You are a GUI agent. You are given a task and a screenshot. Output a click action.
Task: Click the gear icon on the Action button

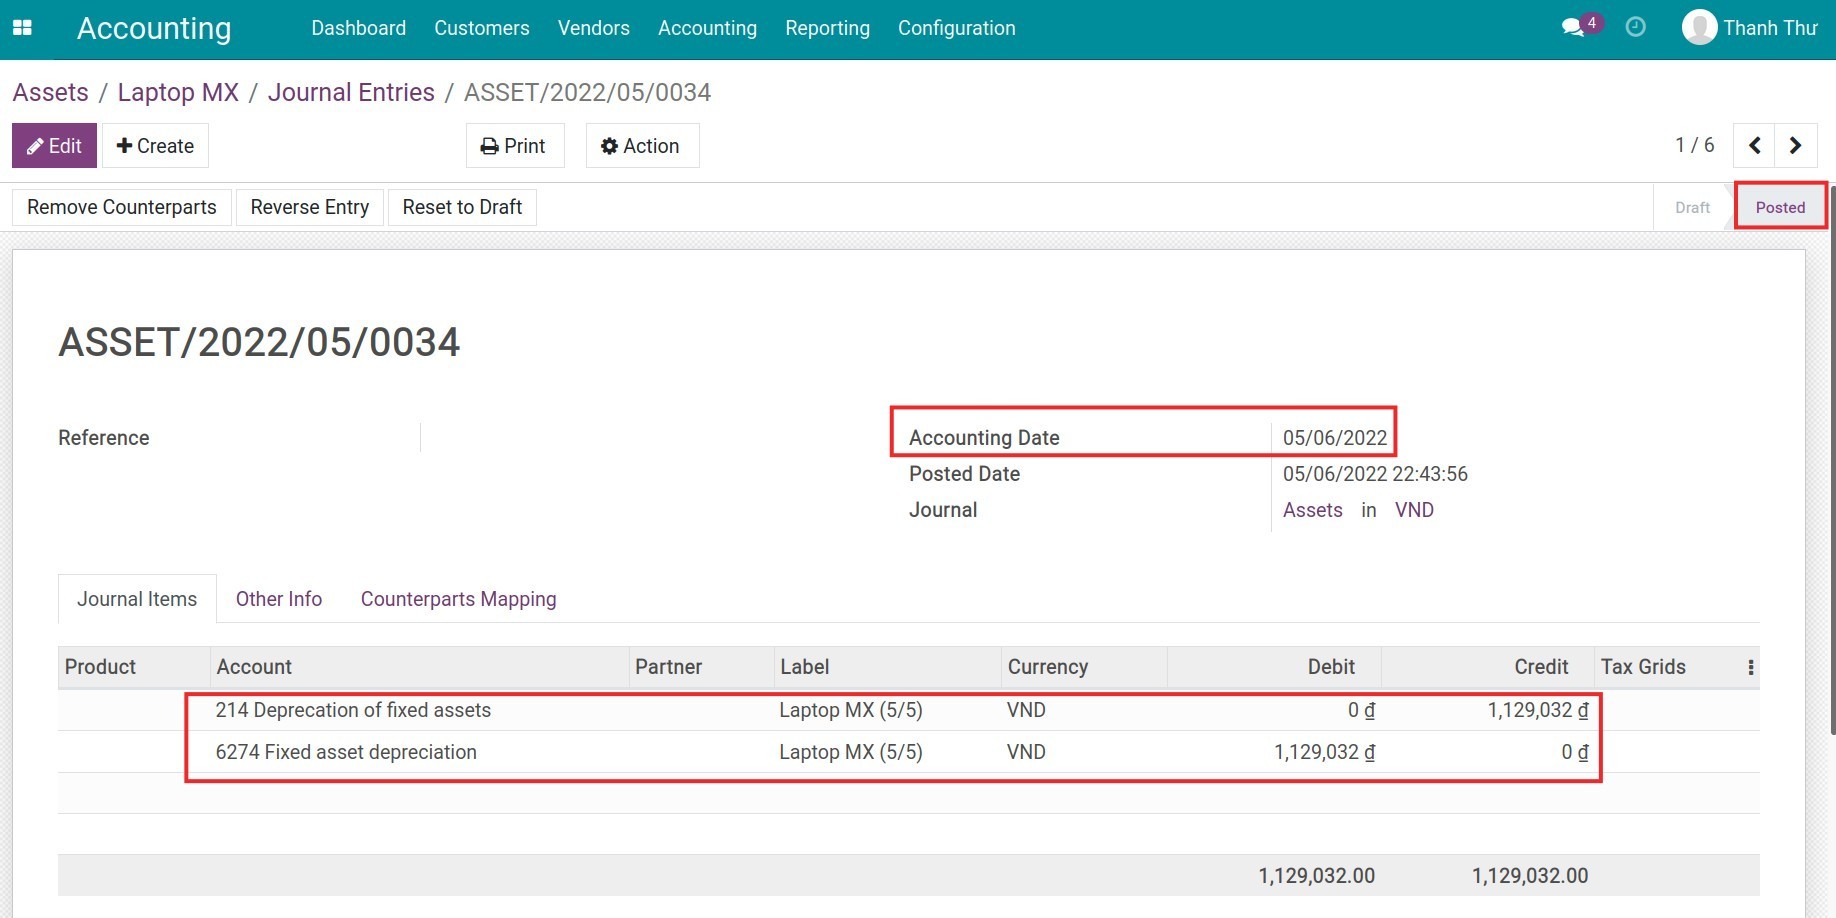pos(609,145)
